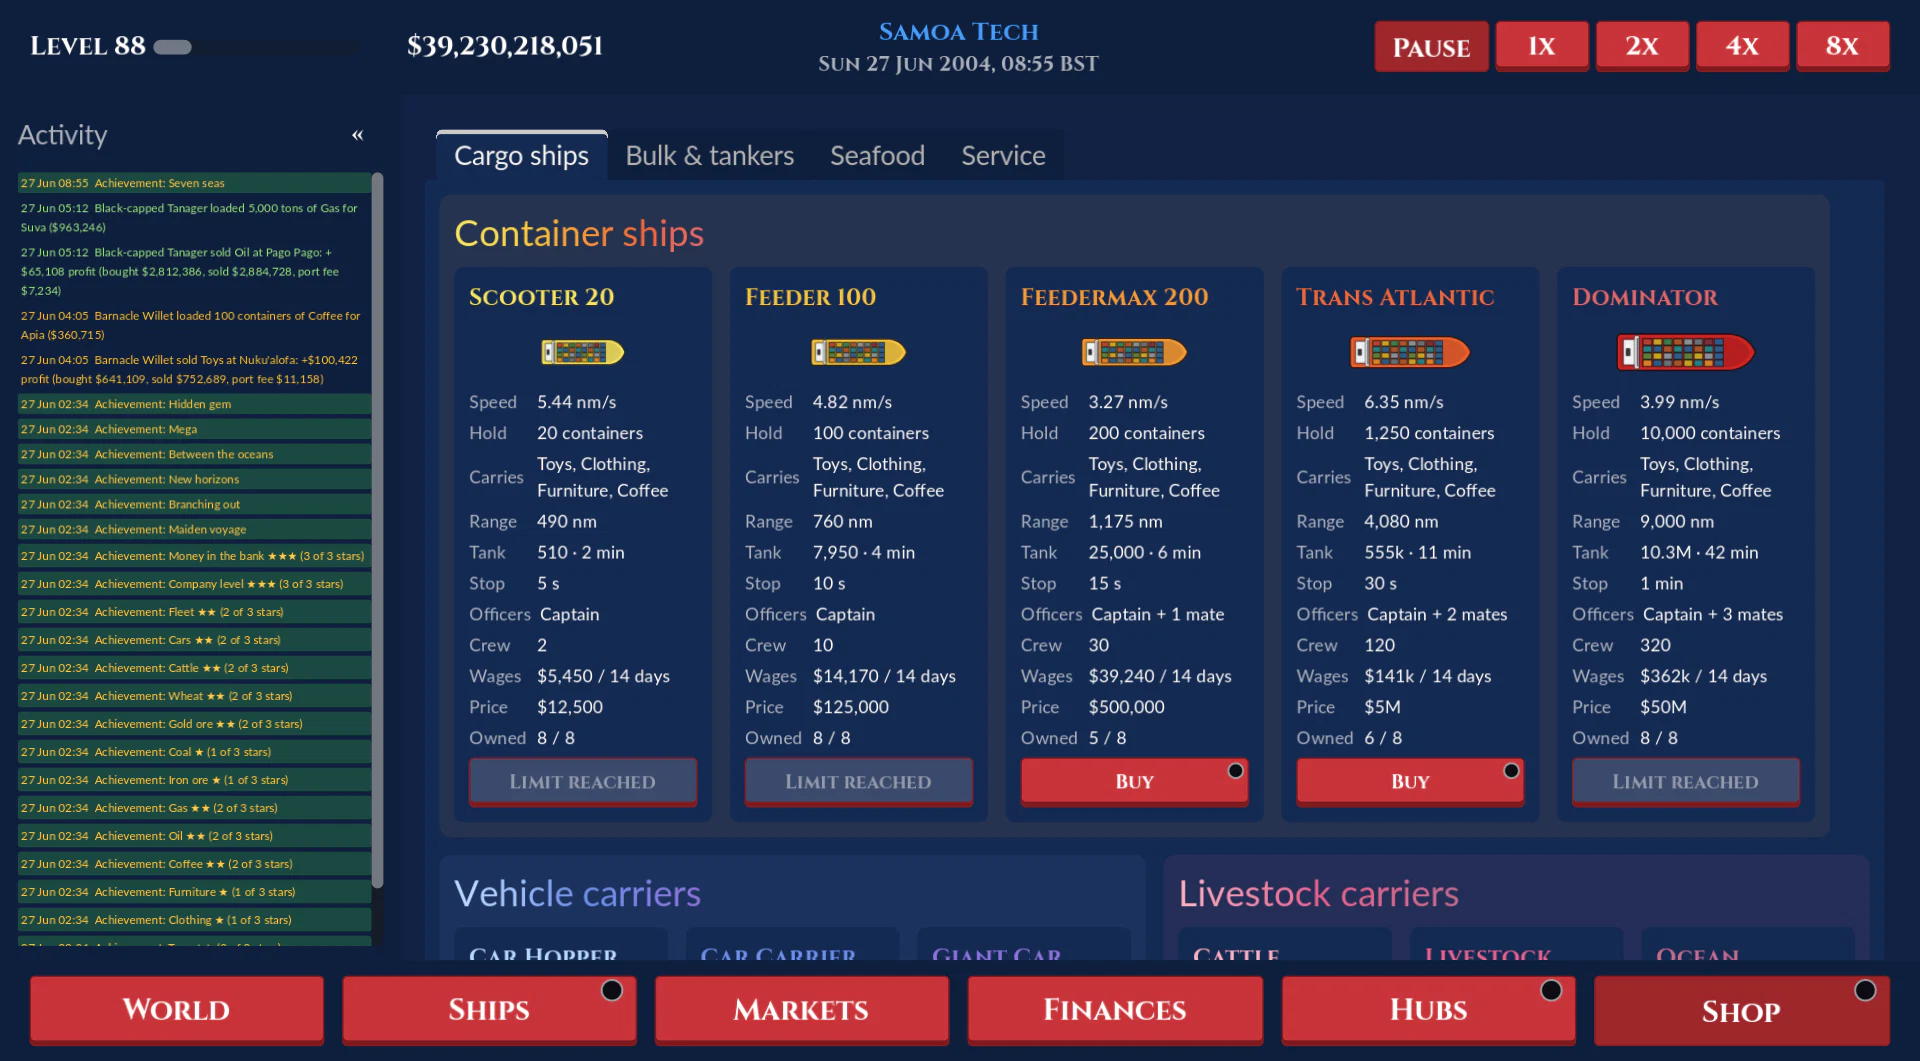
Task: Open the Seafood tab
Action: [877, 156]
